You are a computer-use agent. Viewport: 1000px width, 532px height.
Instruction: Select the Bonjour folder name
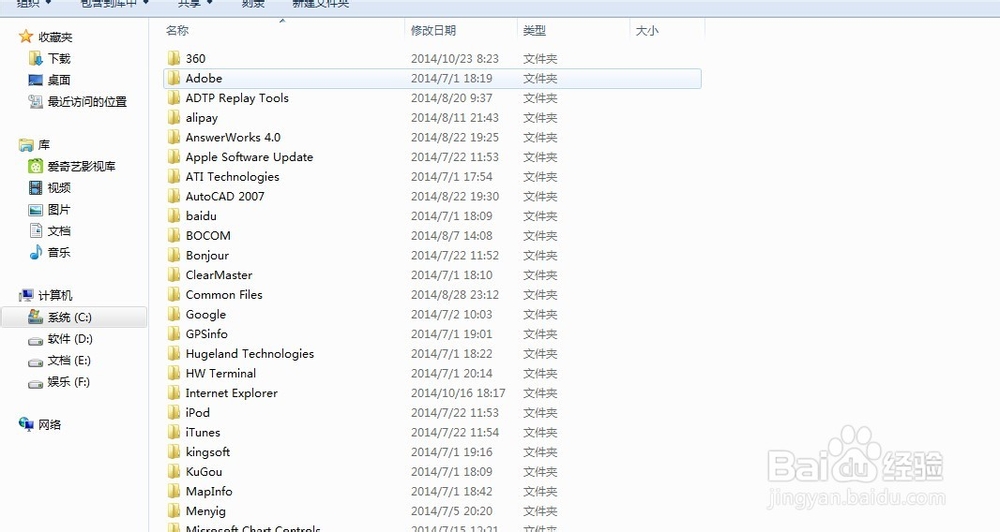(207, 255)
